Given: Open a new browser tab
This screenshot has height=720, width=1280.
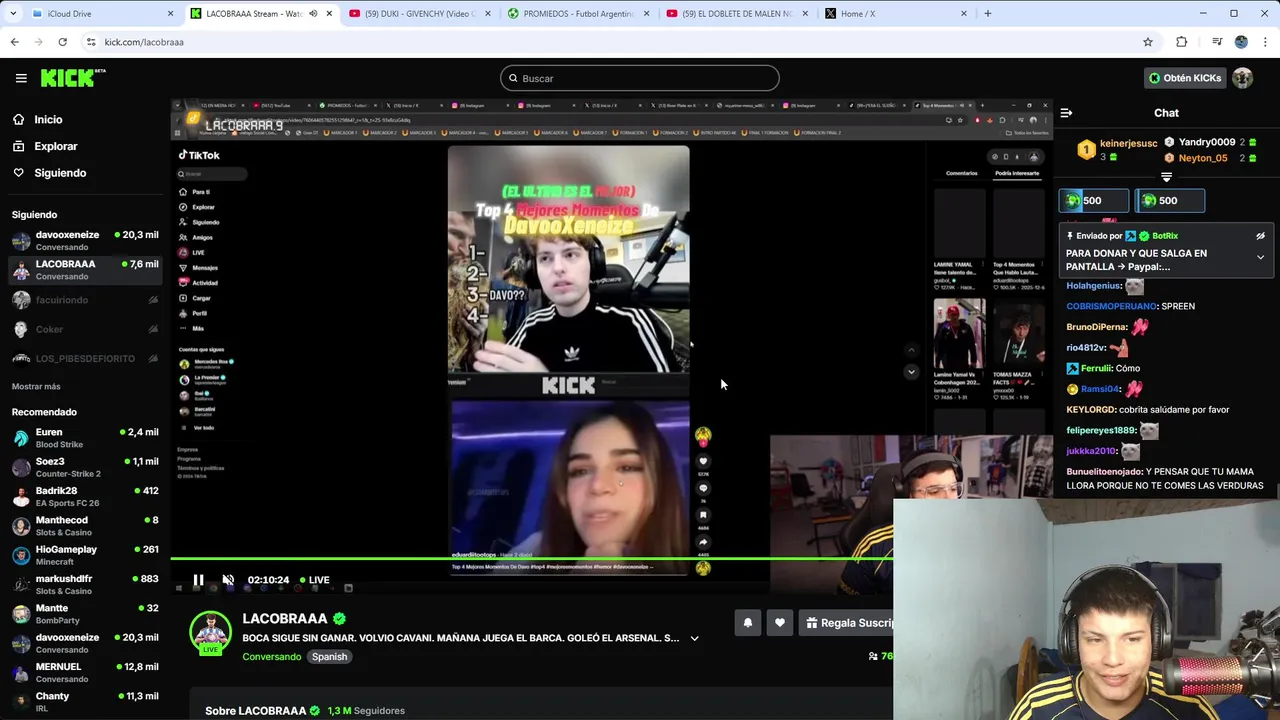Looking at the screenshot, I should 988,14.
